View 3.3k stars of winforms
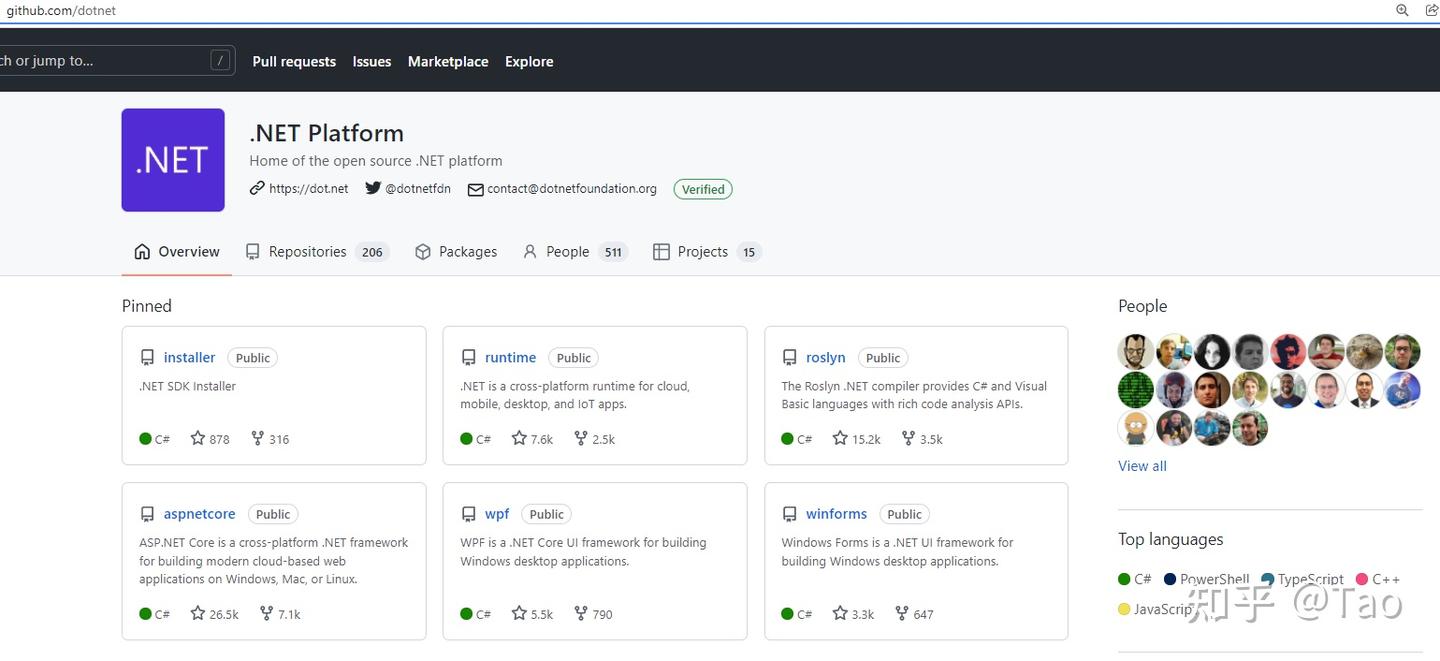 click(x=853, y=614)
